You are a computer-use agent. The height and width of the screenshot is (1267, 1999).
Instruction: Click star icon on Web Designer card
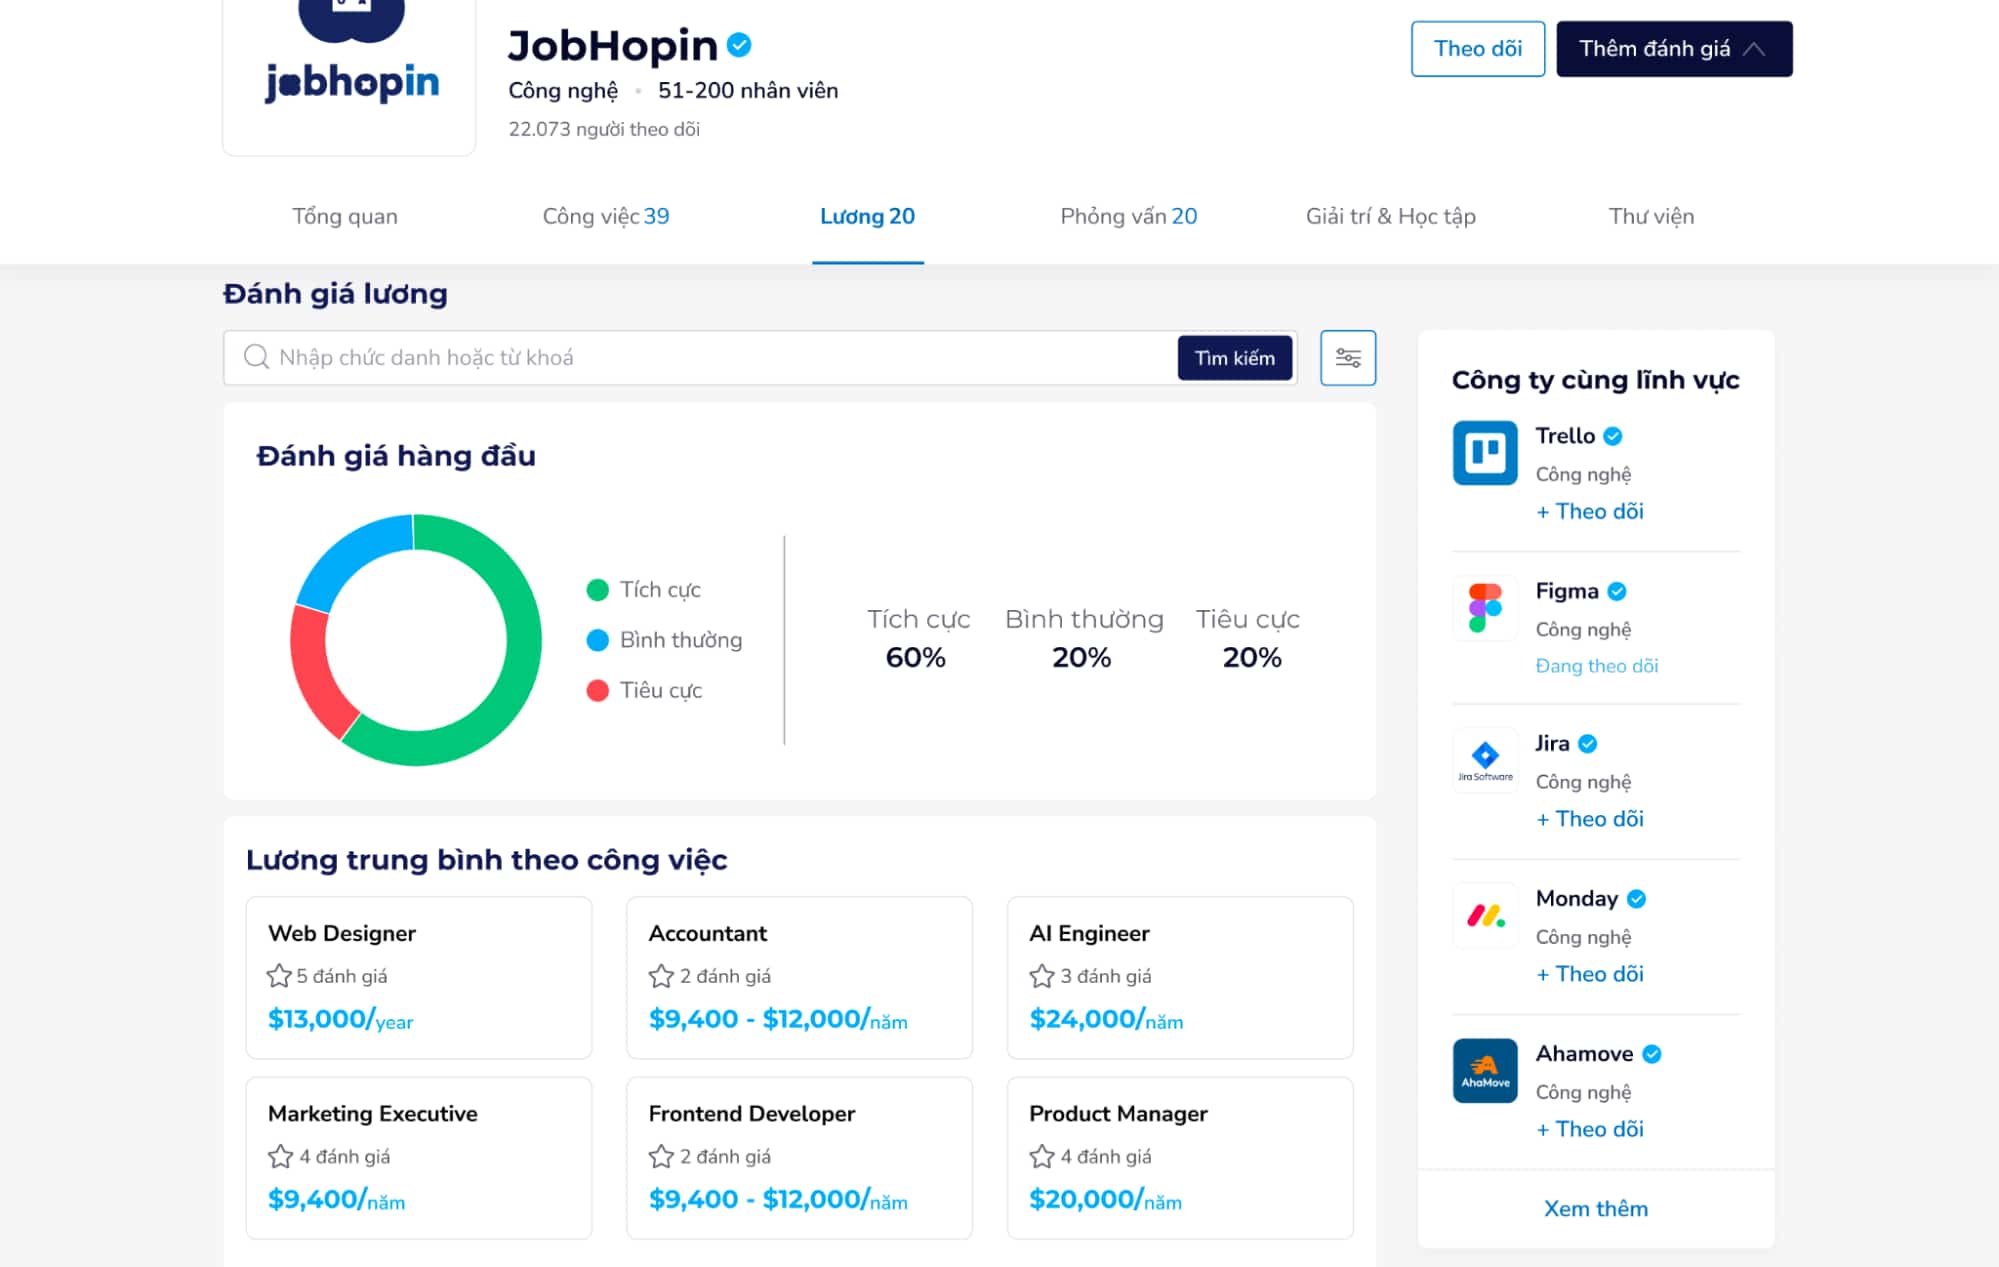[279, 976]
